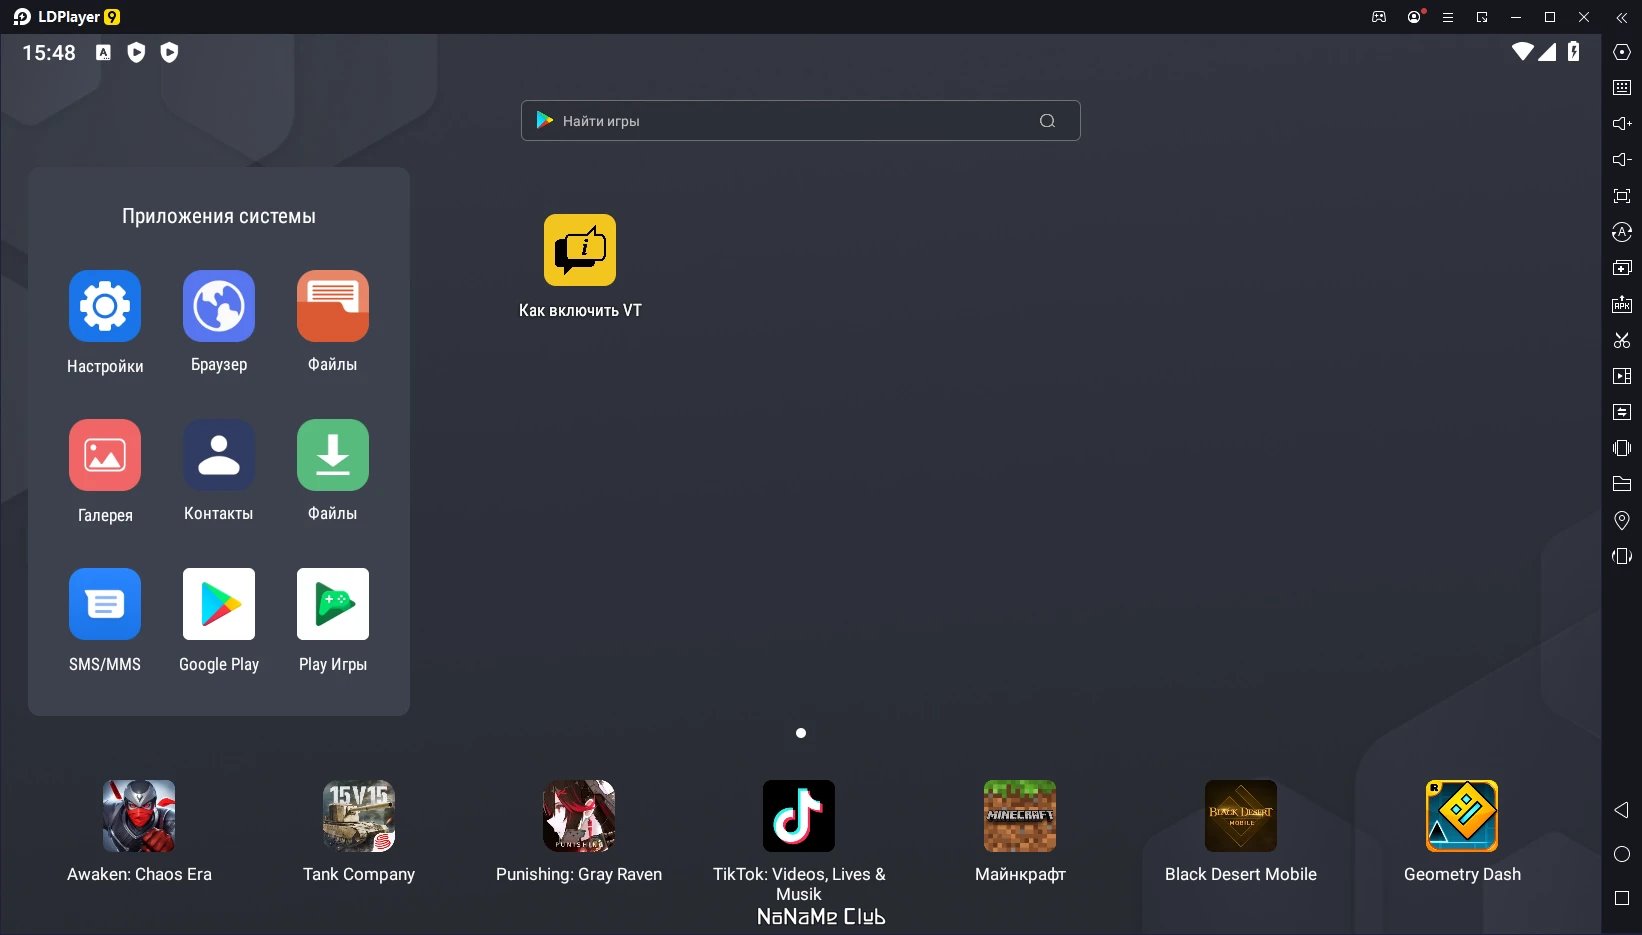Screen dimensions: 1642x935
Task: Tap the Android back triangle button
Action: [x=1622, y=810]
